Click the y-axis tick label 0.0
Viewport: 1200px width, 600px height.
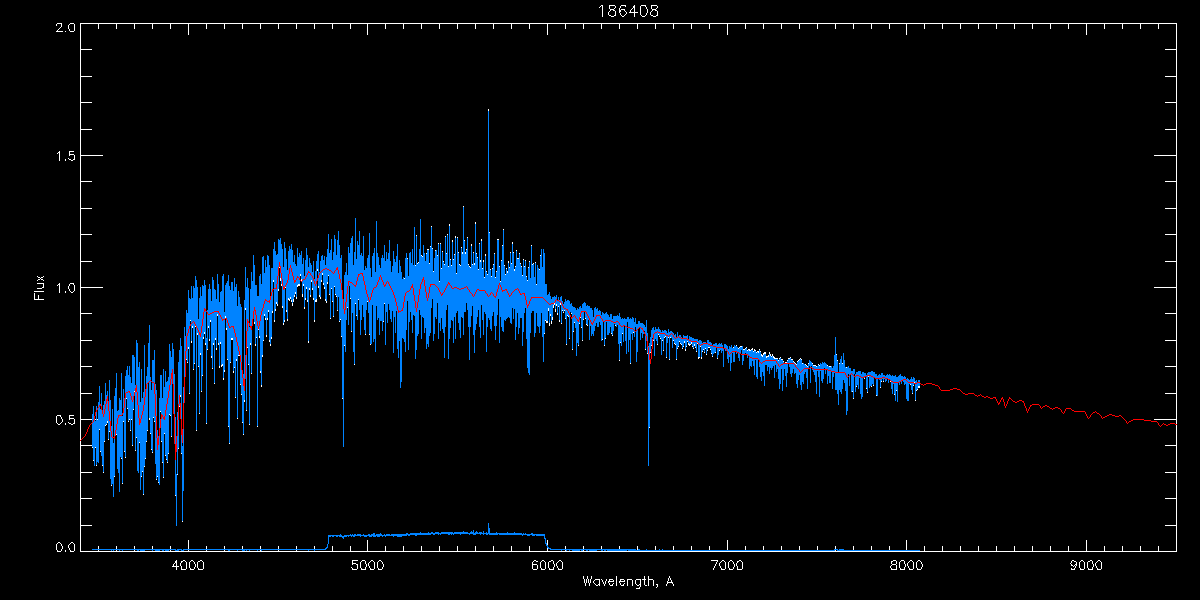65,547
